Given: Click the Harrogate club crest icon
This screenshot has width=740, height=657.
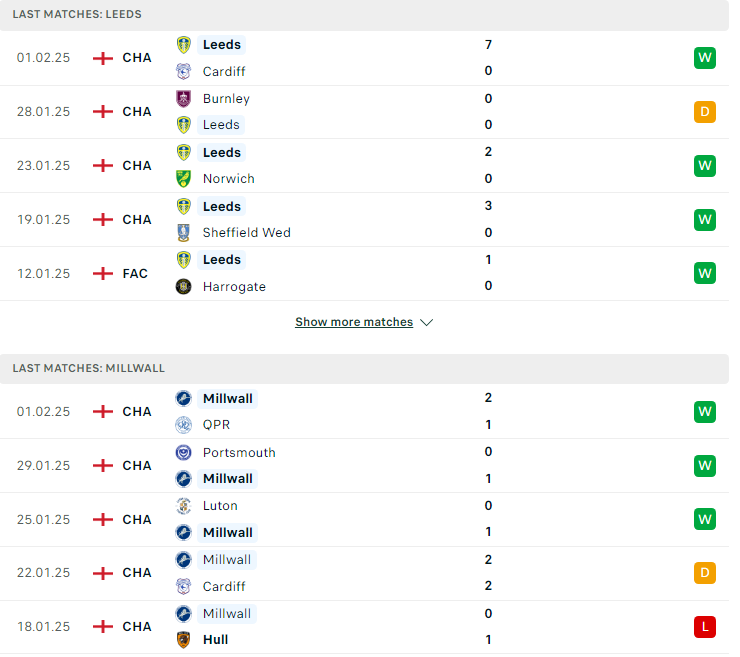Looking at the screenshot, I should tap(184, 286).
